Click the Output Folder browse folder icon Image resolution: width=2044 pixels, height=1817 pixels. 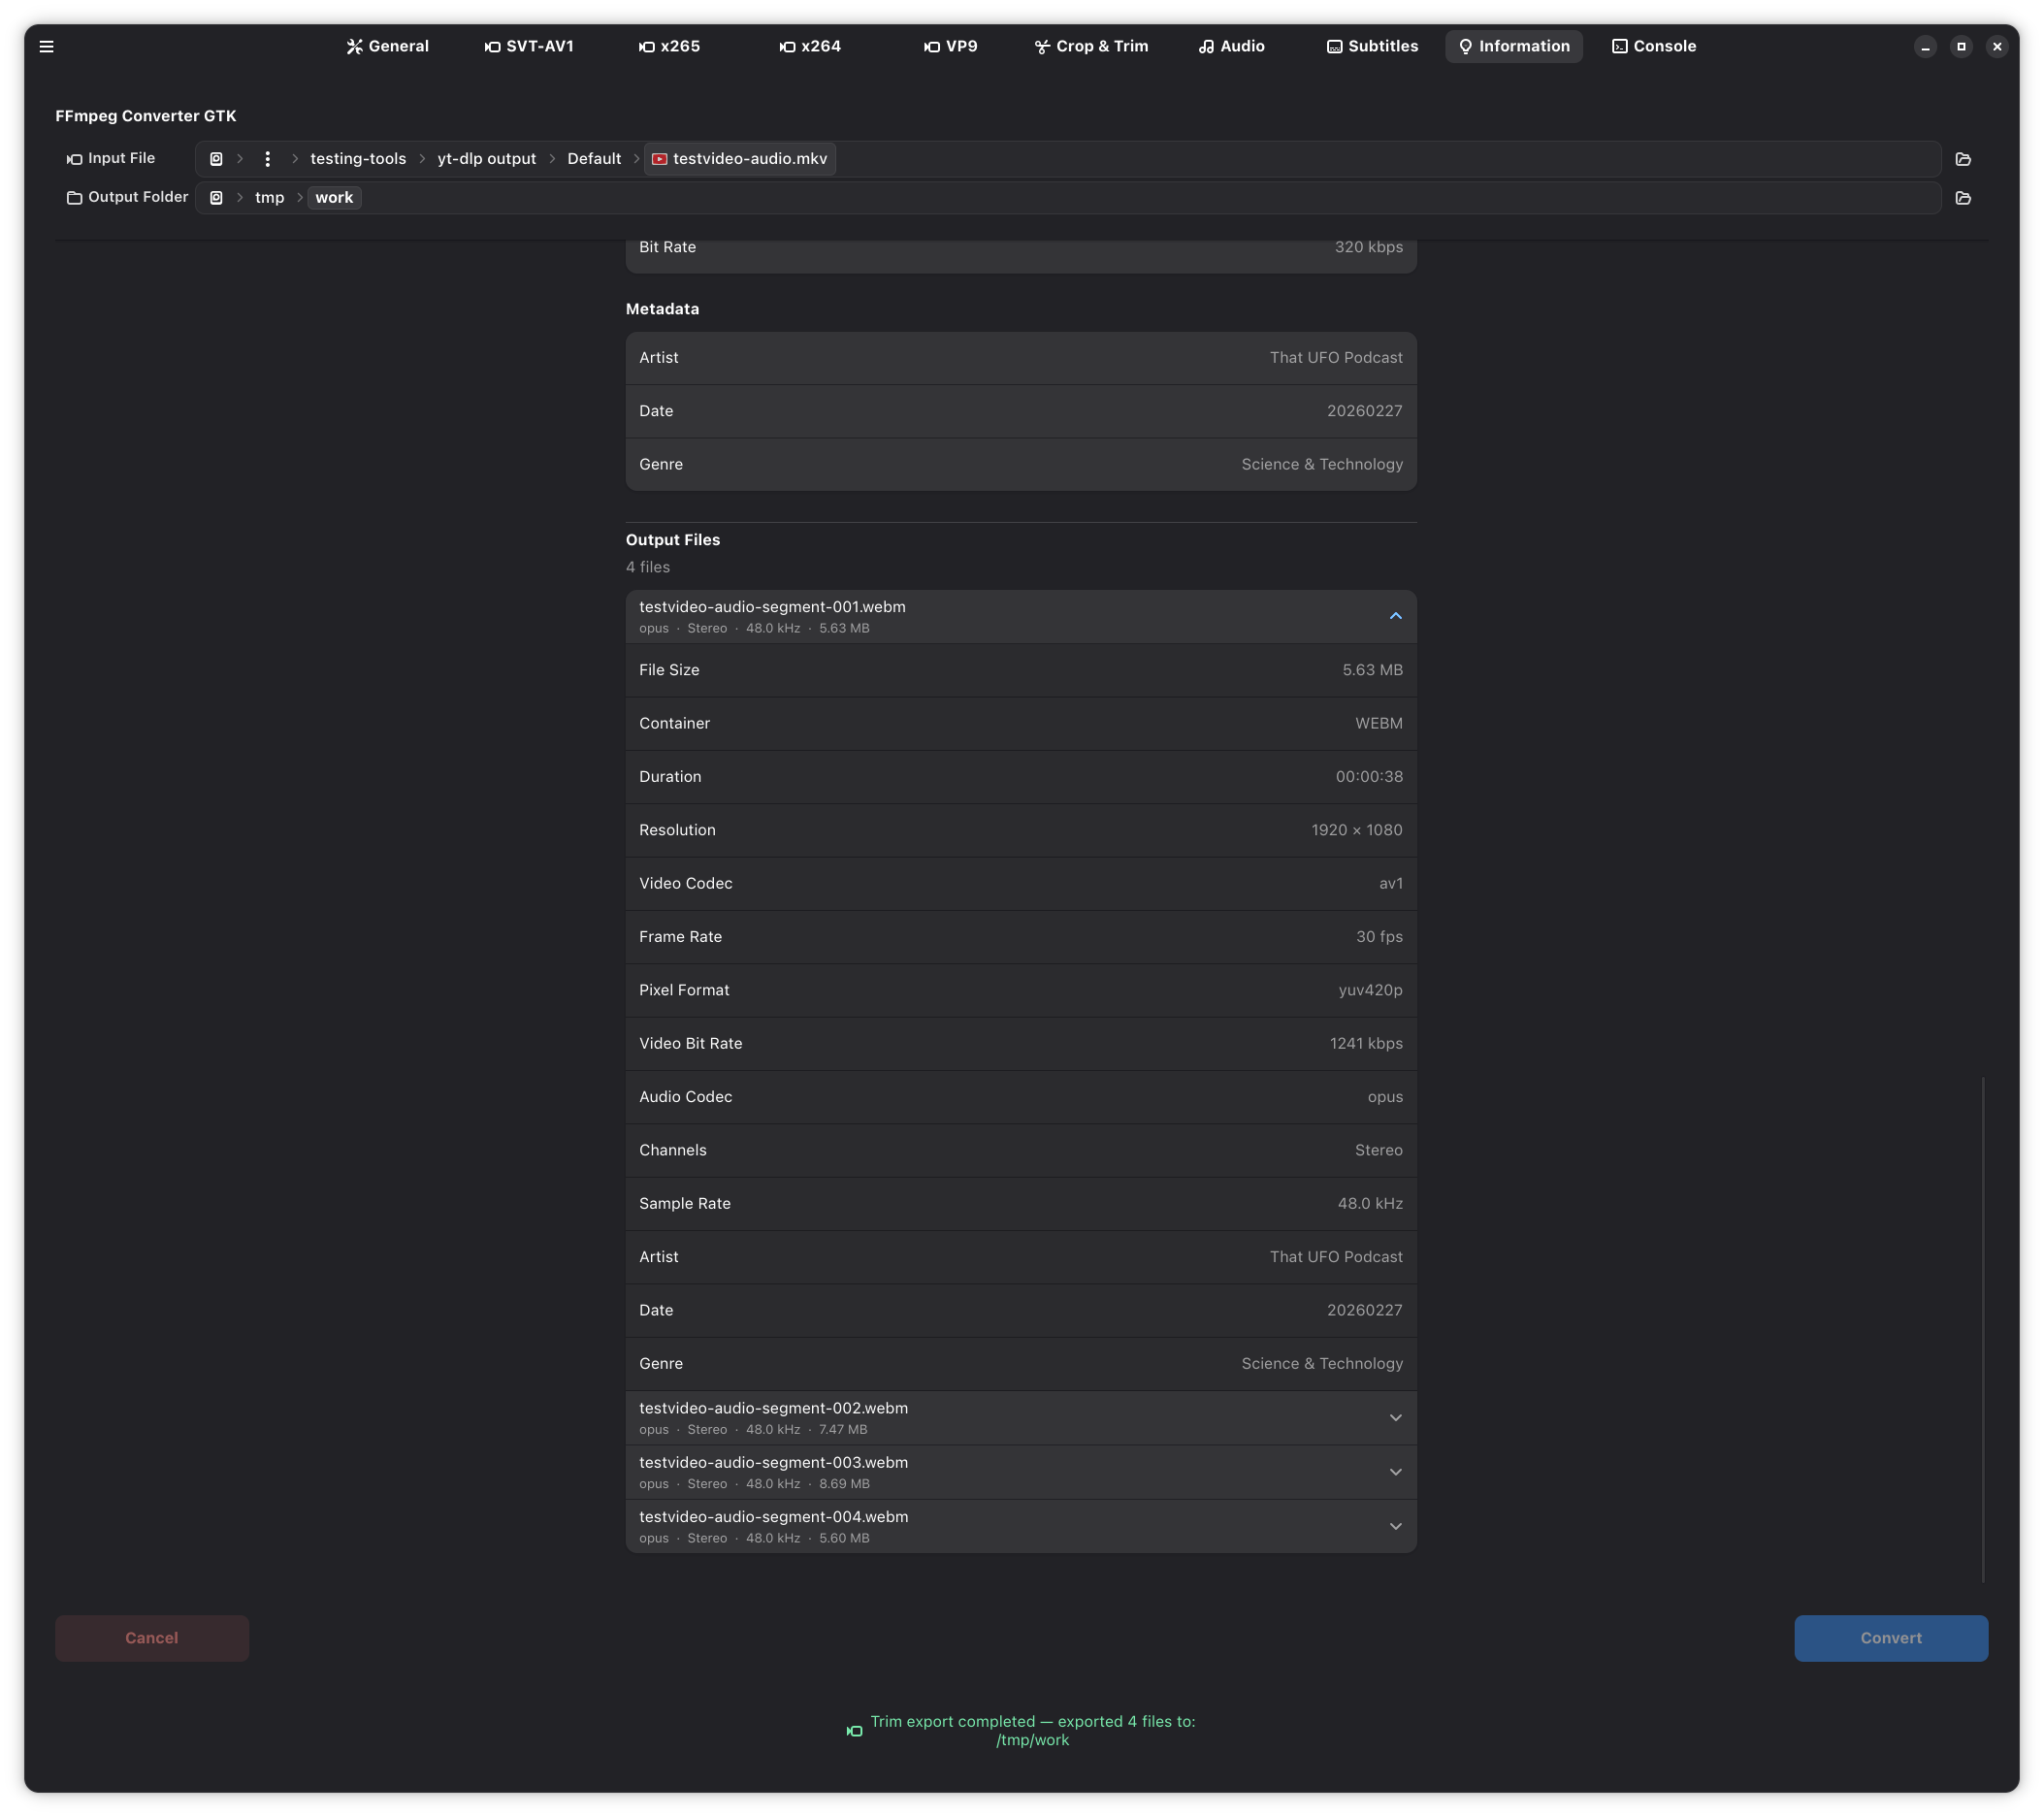pos(1962,198)
